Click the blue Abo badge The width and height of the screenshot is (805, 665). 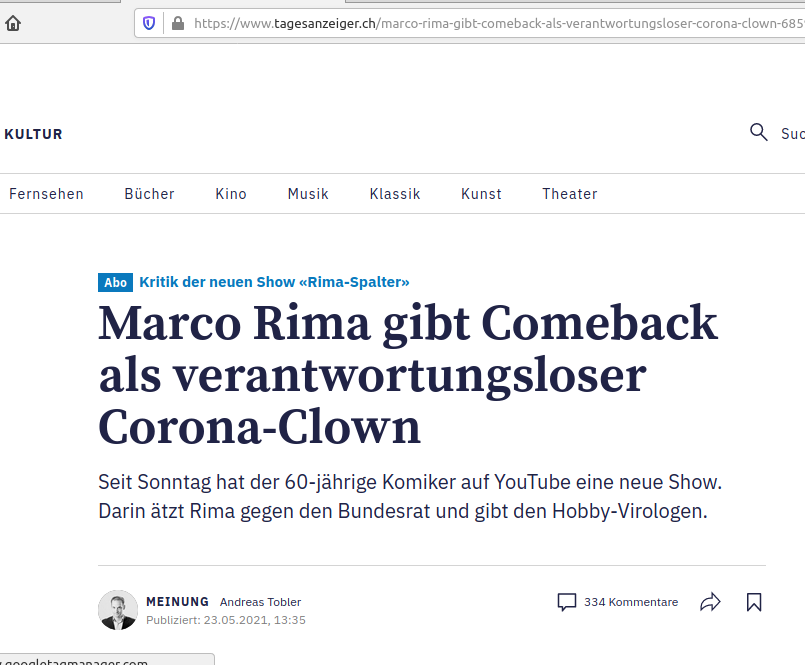(x=116, y=282)
